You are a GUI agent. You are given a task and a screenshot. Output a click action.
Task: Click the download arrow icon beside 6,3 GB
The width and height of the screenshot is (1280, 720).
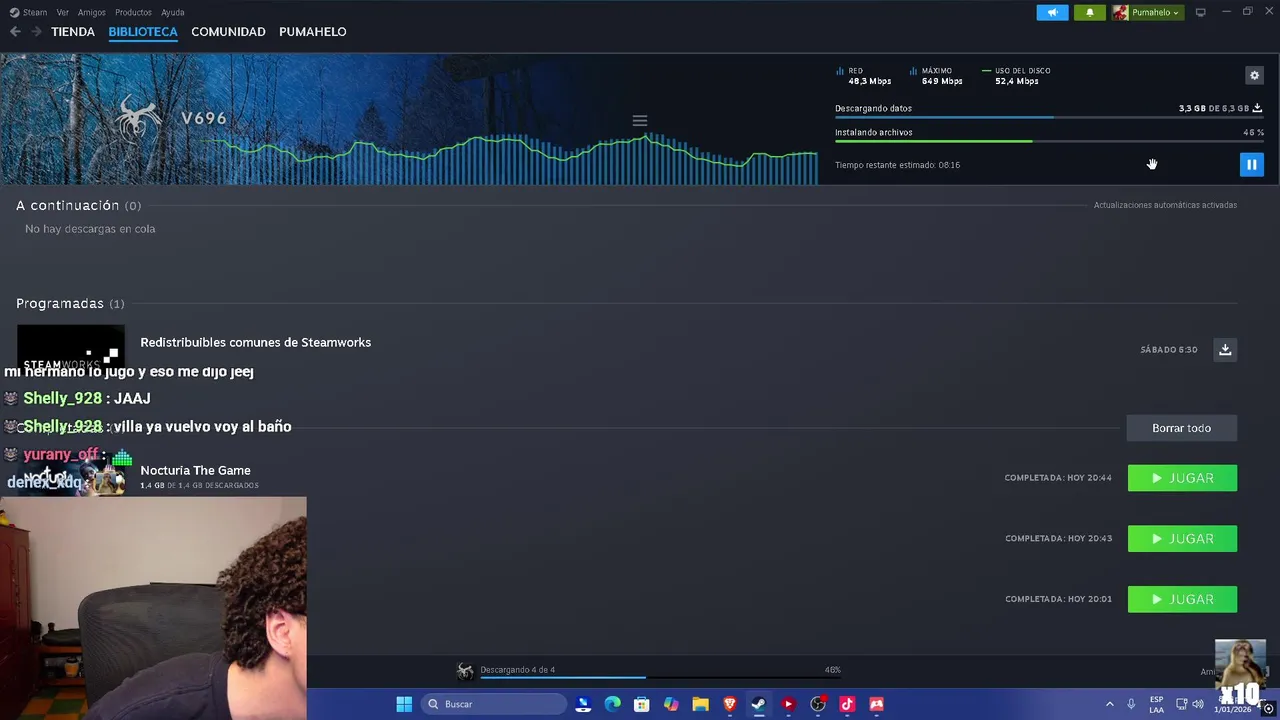pyautogui.click(x=1257, y=108)
